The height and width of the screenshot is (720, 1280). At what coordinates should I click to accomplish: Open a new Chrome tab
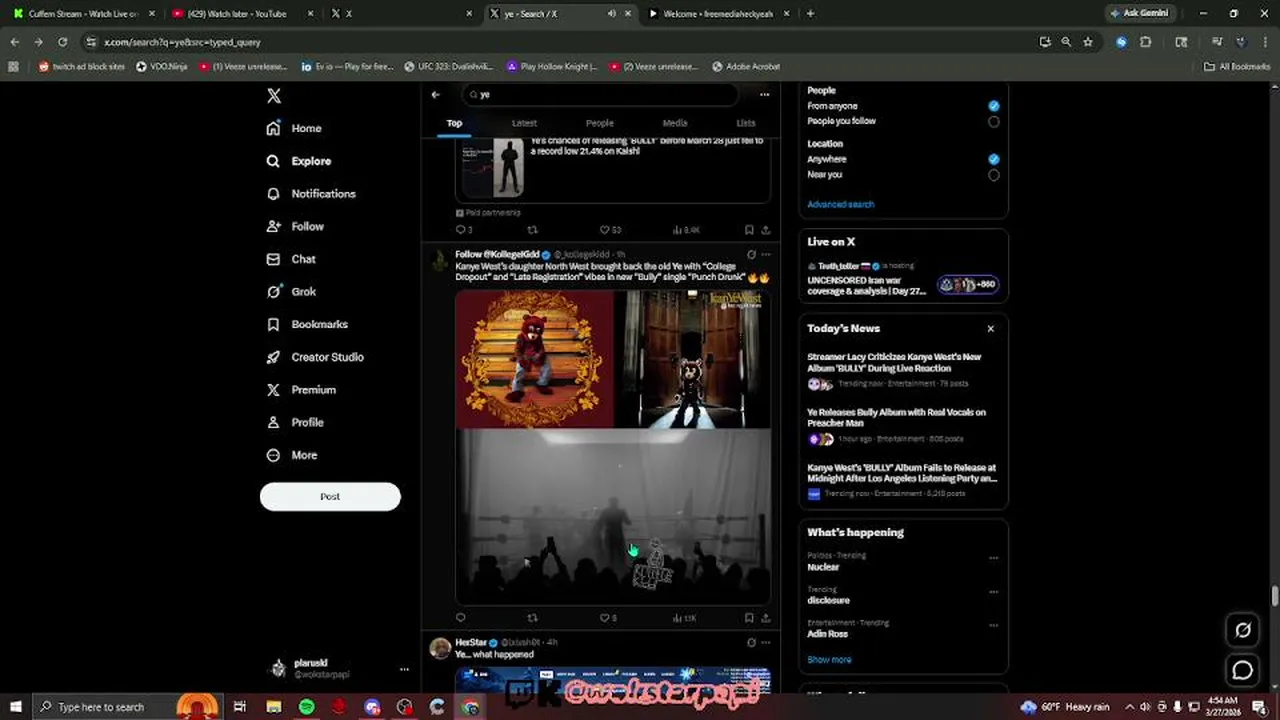810,14
